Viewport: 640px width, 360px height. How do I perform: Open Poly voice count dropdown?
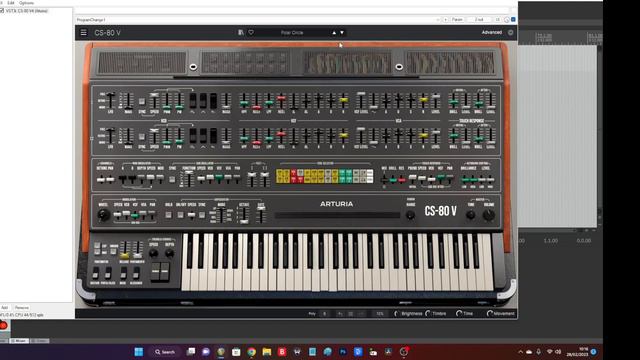(324, 313)
